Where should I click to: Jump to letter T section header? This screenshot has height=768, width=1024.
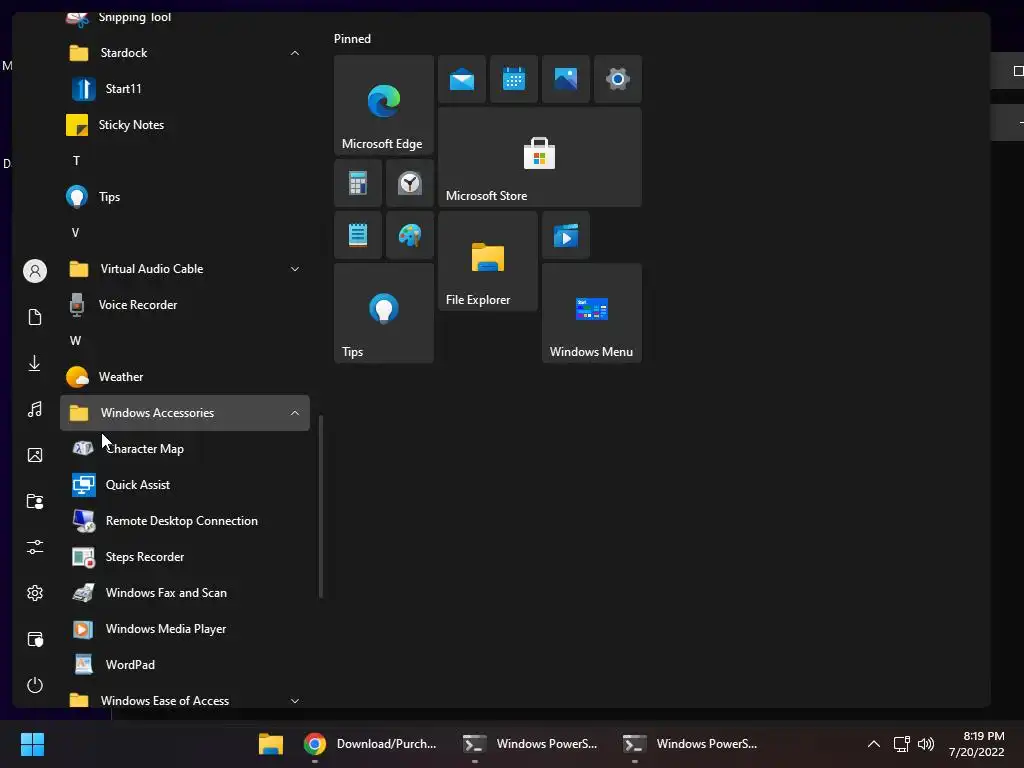point(76,161)
